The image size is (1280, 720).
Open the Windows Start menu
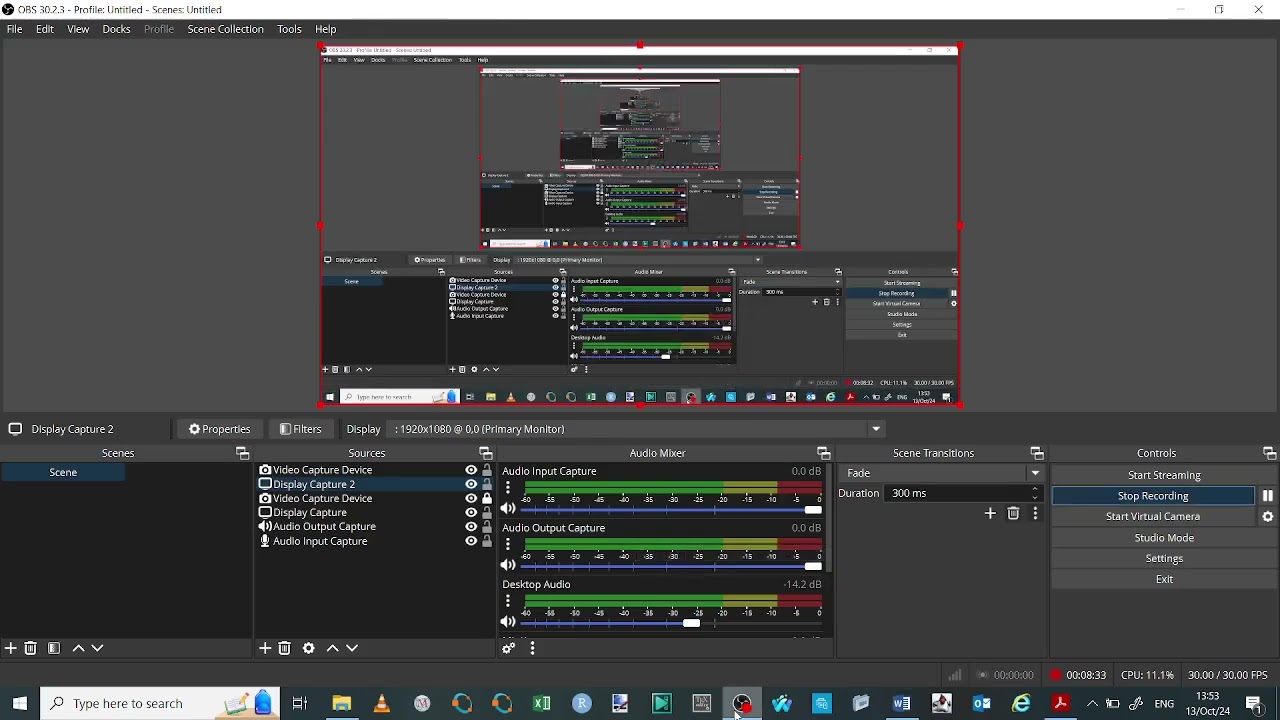pyautogui.click(x=20, y=704)
